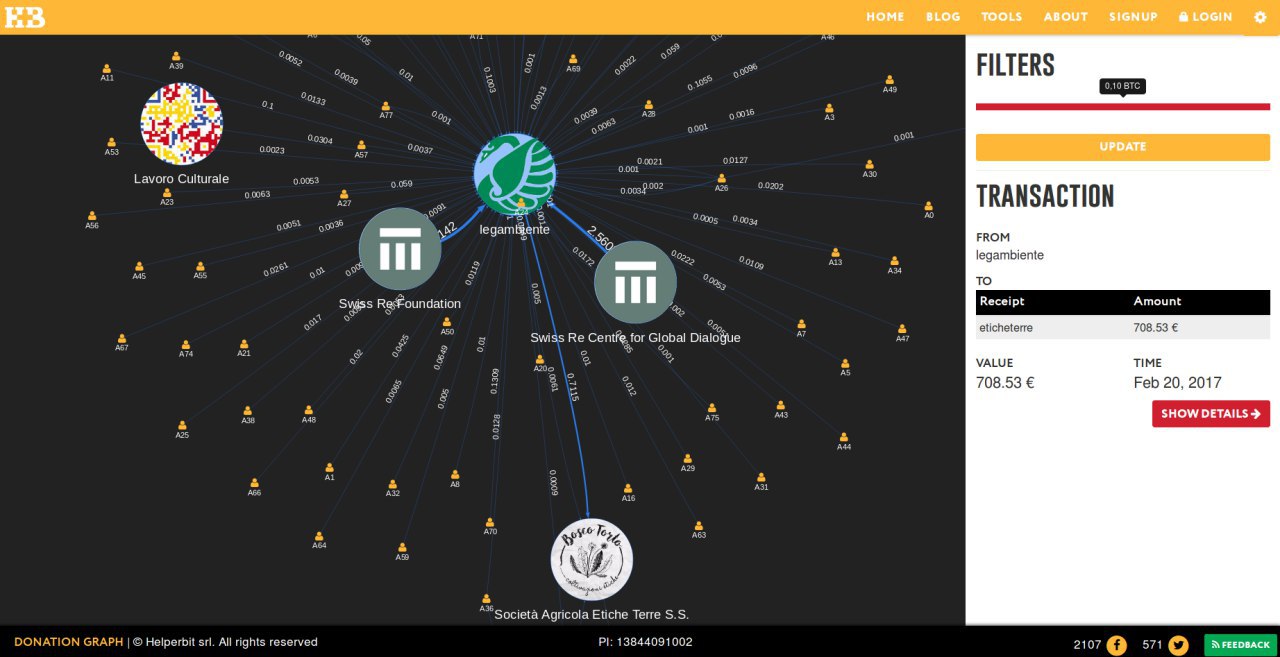Click the eticheterre receipt row
This screenshot has width=1280, height=657.
[1123, 327]
